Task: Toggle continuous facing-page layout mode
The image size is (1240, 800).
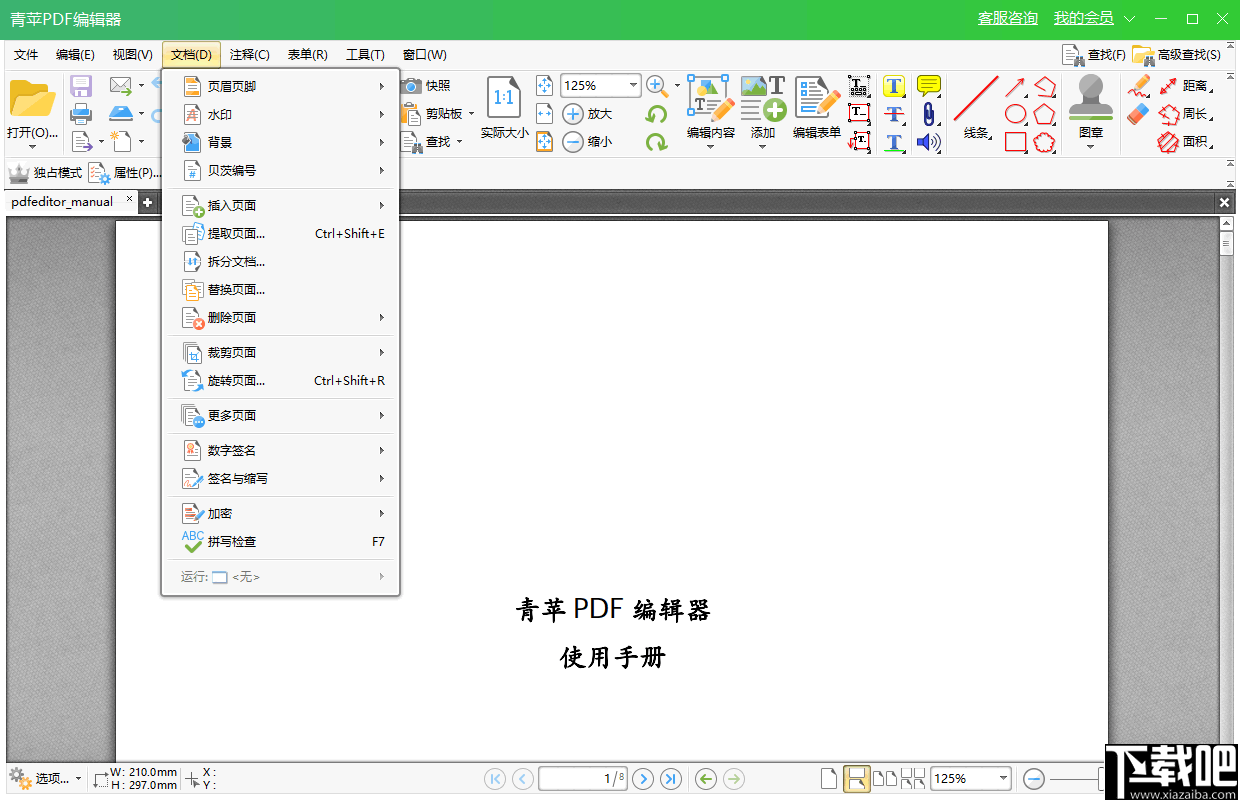Action: point(913,778)
